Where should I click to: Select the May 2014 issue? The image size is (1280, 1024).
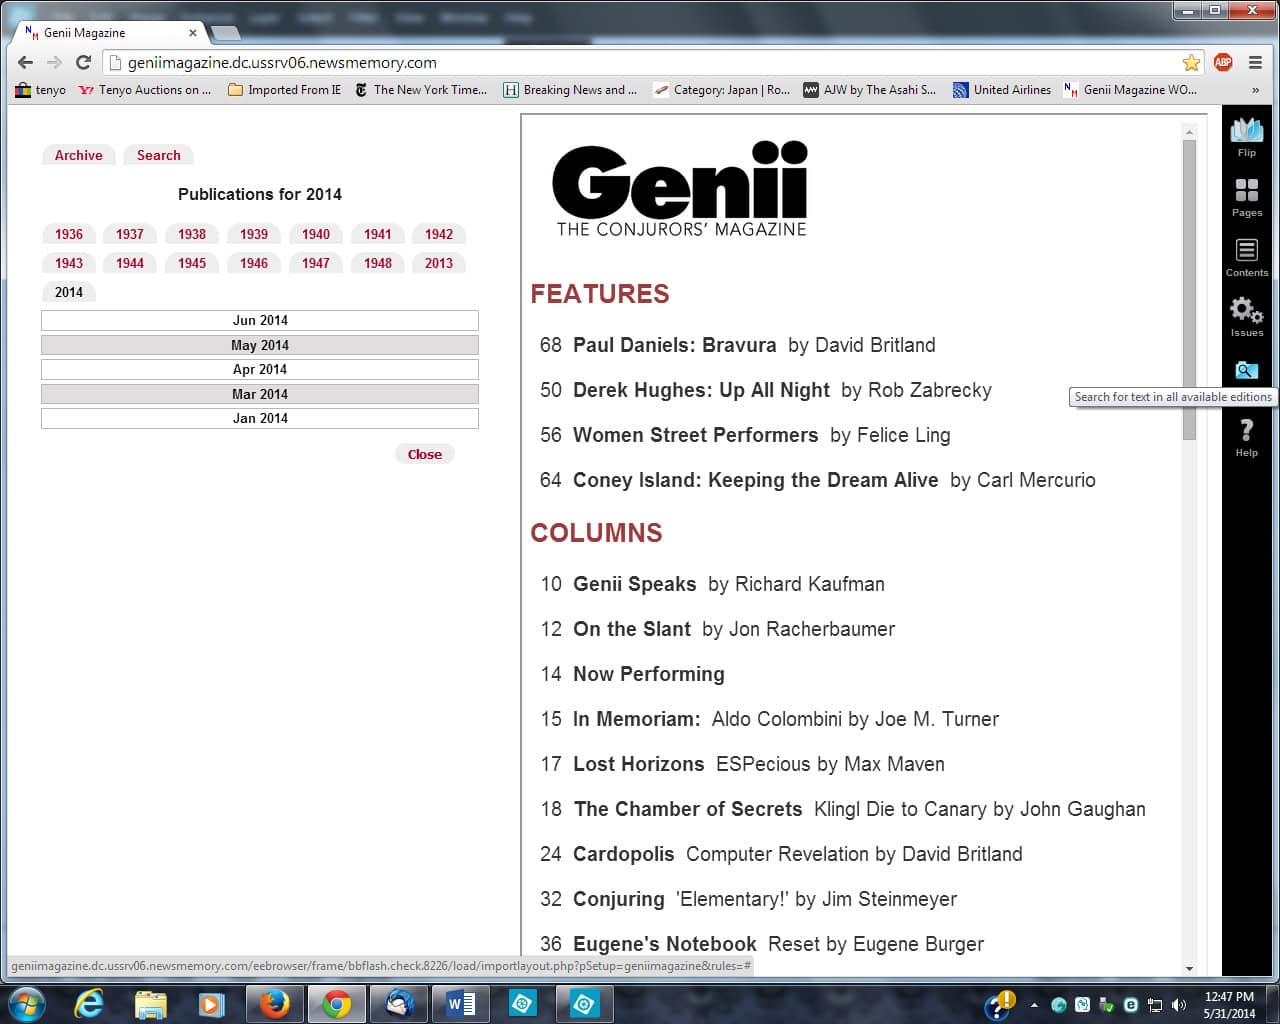[260, 345]
